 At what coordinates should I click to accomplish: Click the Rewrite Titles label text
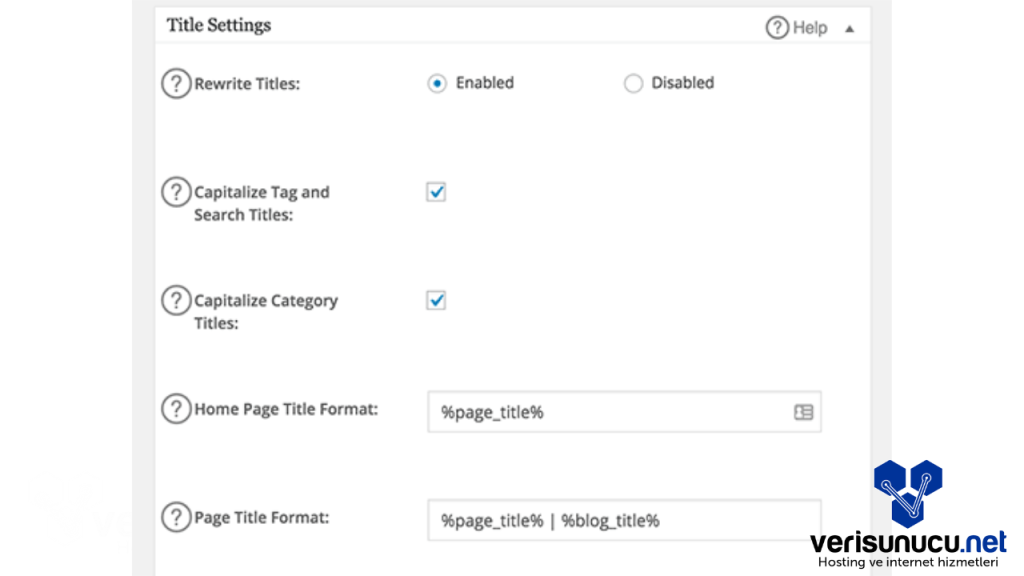click(x=247, y=84)
